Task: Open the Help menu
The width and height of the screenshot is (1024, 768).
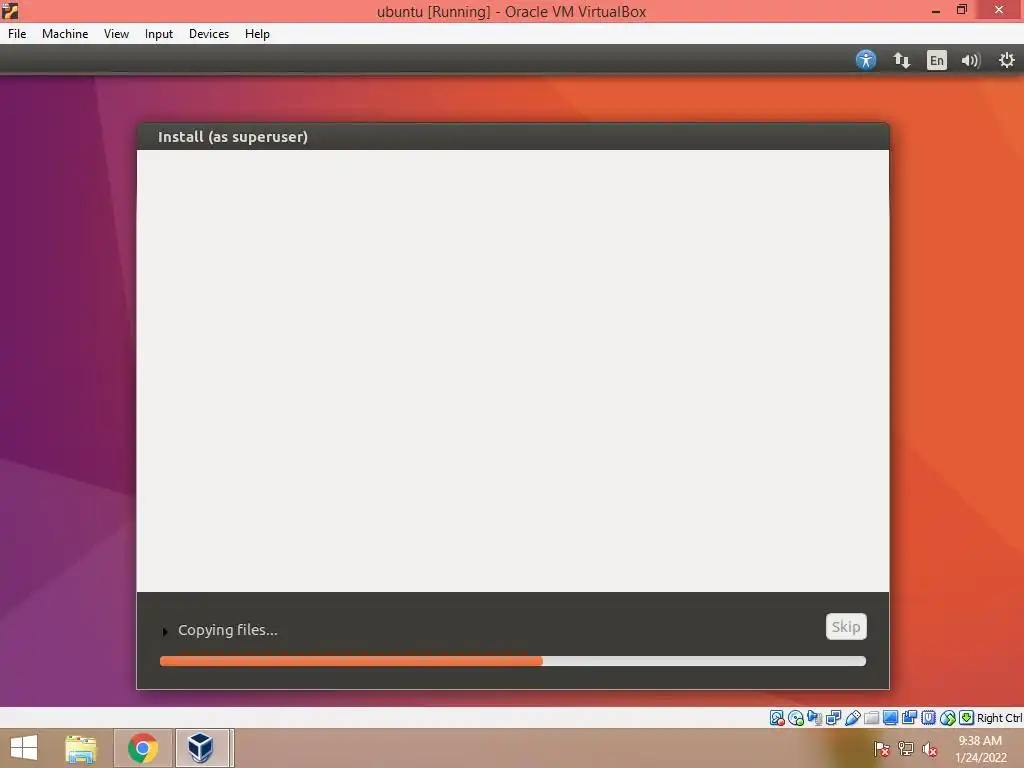Action: point(257,34)
